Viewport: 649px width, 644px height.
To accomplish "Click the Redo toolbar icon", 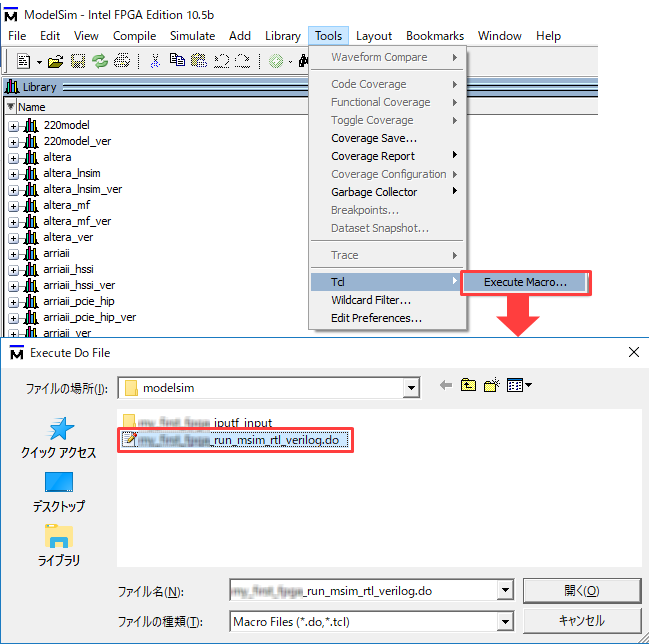I will pyautogui.click(x=242, y=61).
